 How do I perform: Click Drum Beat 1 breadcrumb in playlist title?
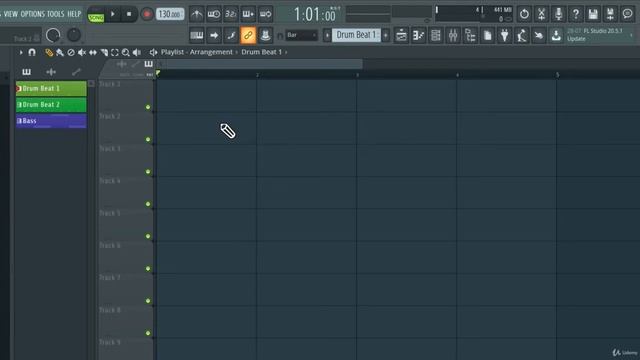coord(261,52)
